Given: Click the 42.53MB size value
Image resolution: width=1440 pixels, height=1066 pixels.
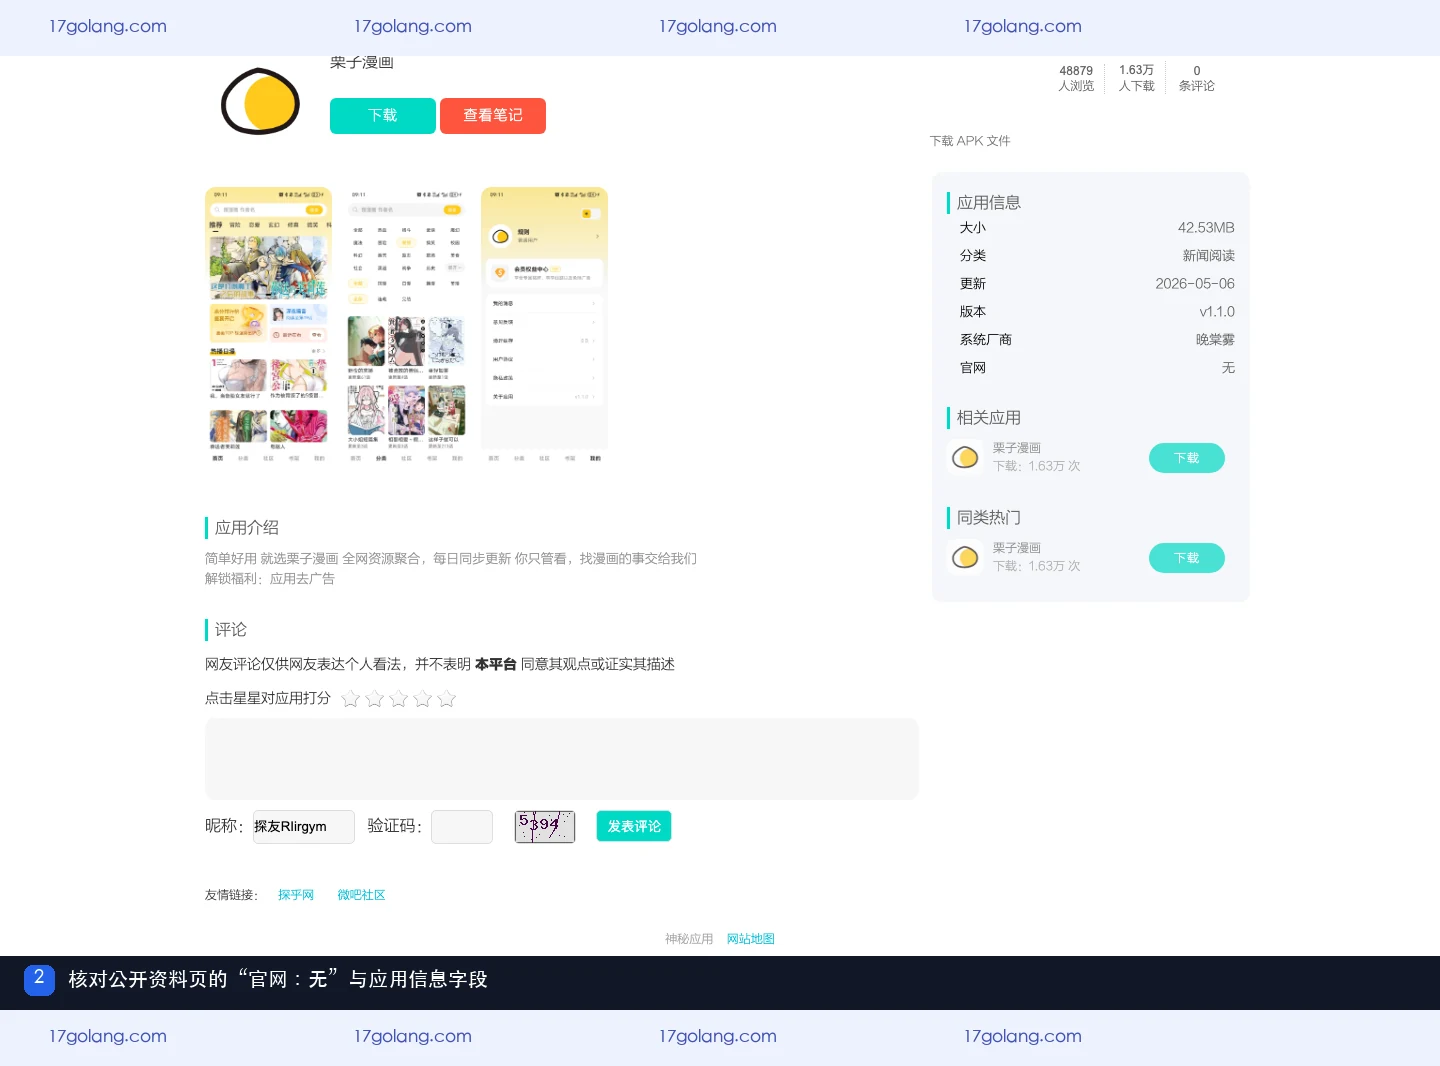Looking at the screenshot, I should [x=1206, y=228].
